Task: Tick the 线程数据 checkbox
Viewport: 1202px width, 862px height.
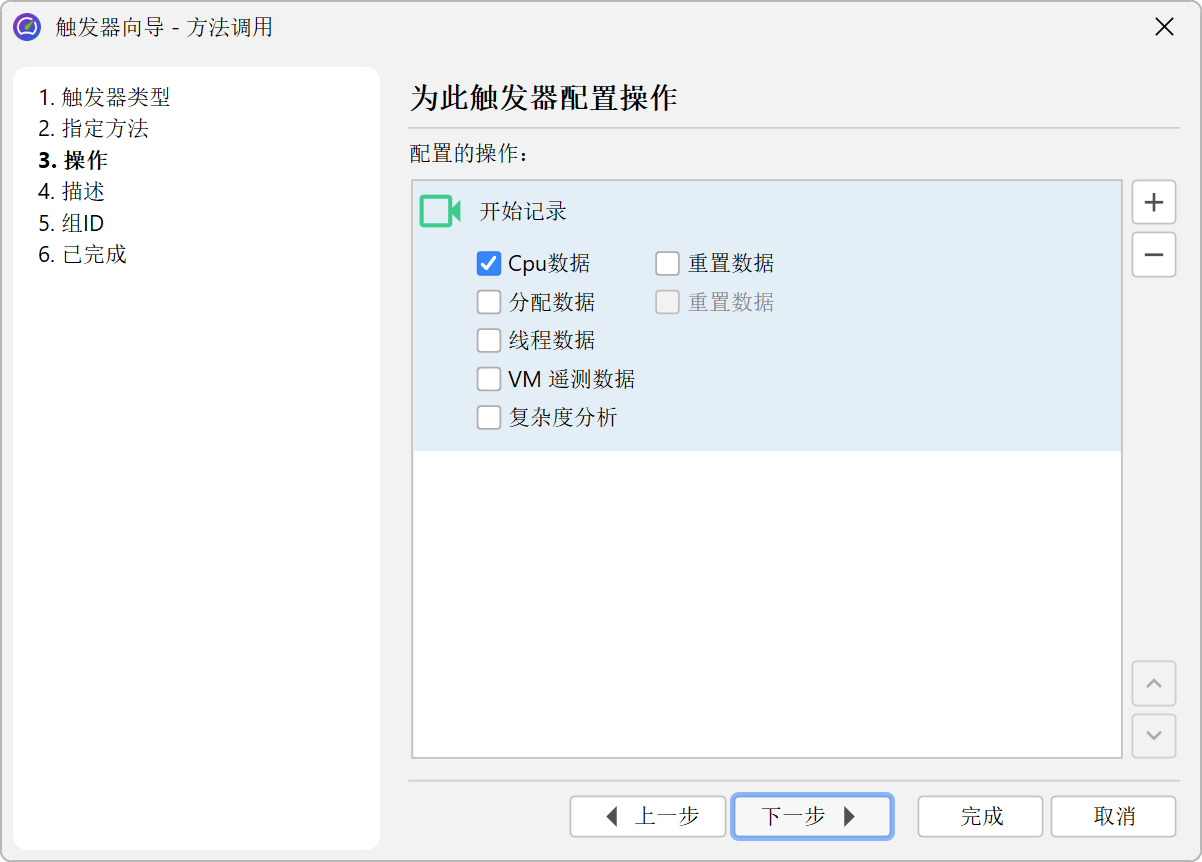Action: click(x=489, y=341)
